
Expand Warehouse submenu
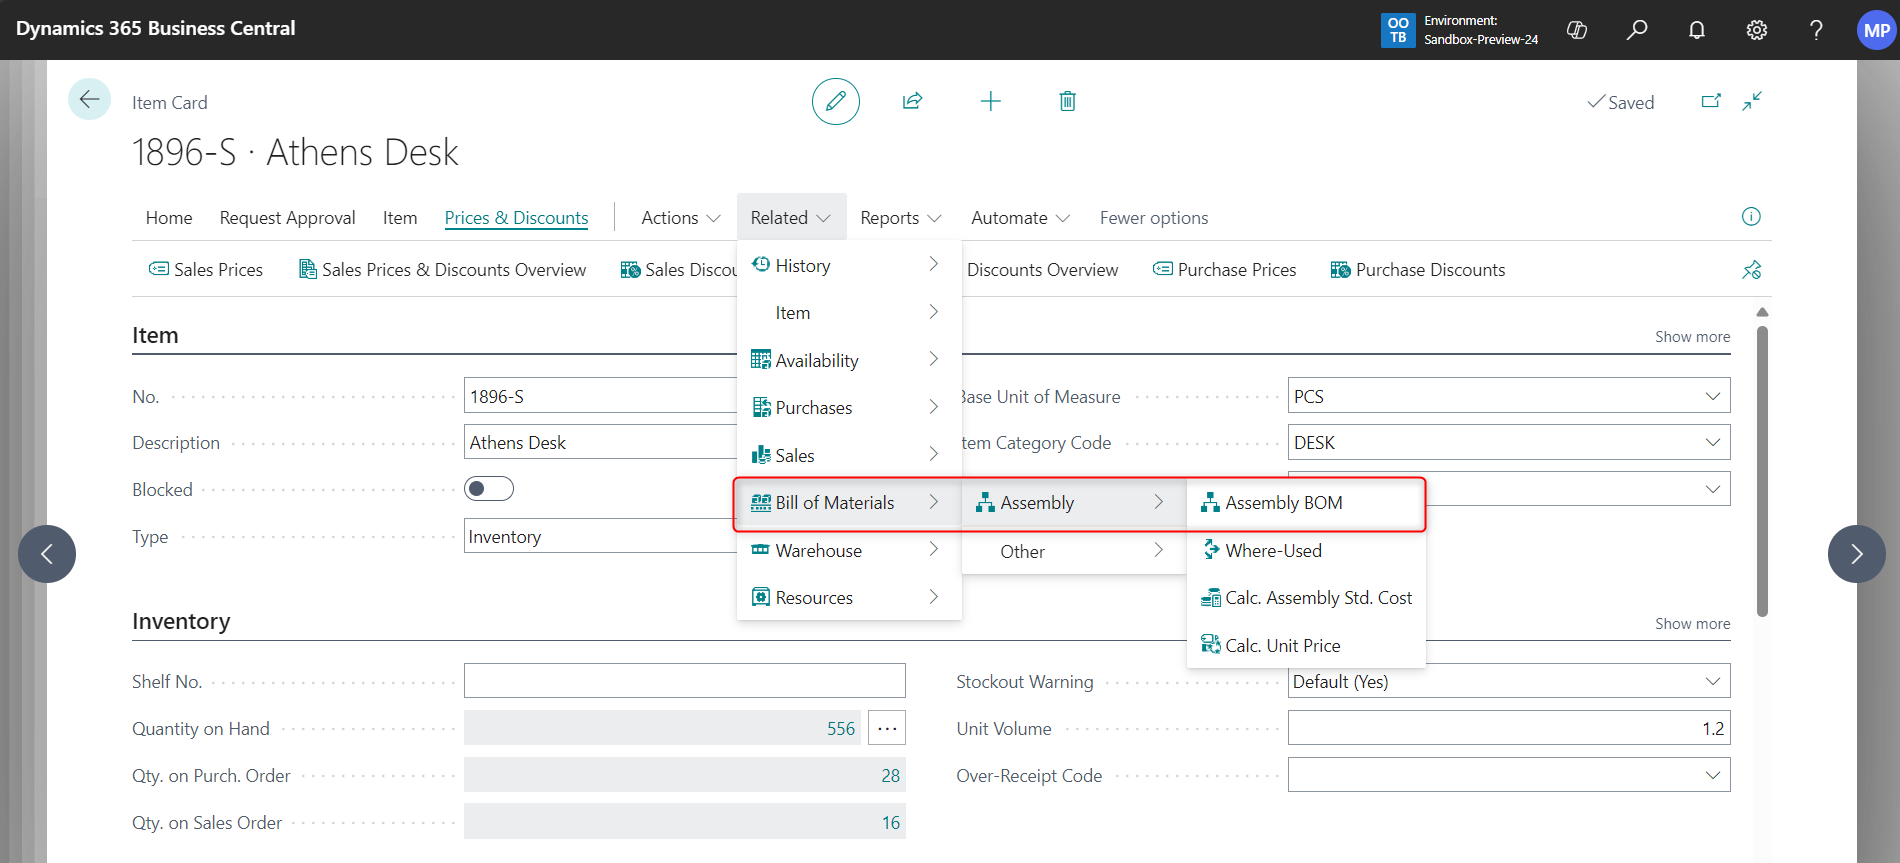849,550
